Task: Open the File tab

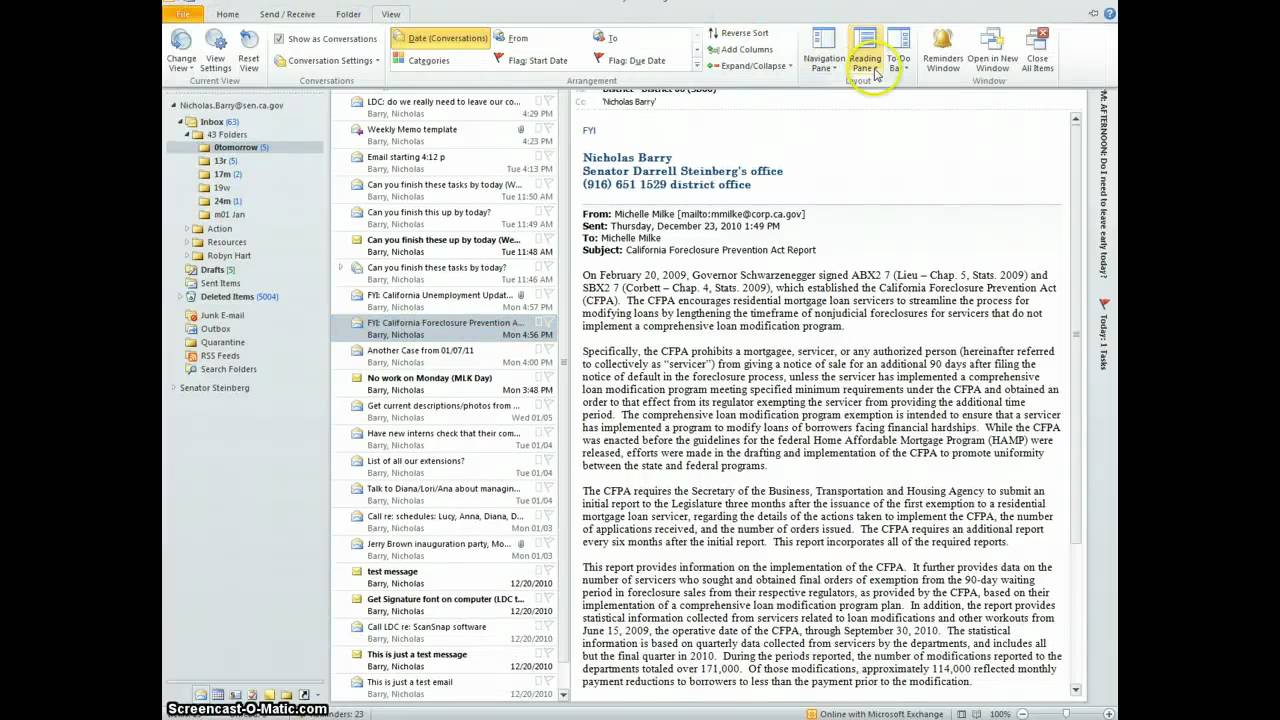Action: coord(184,14)
